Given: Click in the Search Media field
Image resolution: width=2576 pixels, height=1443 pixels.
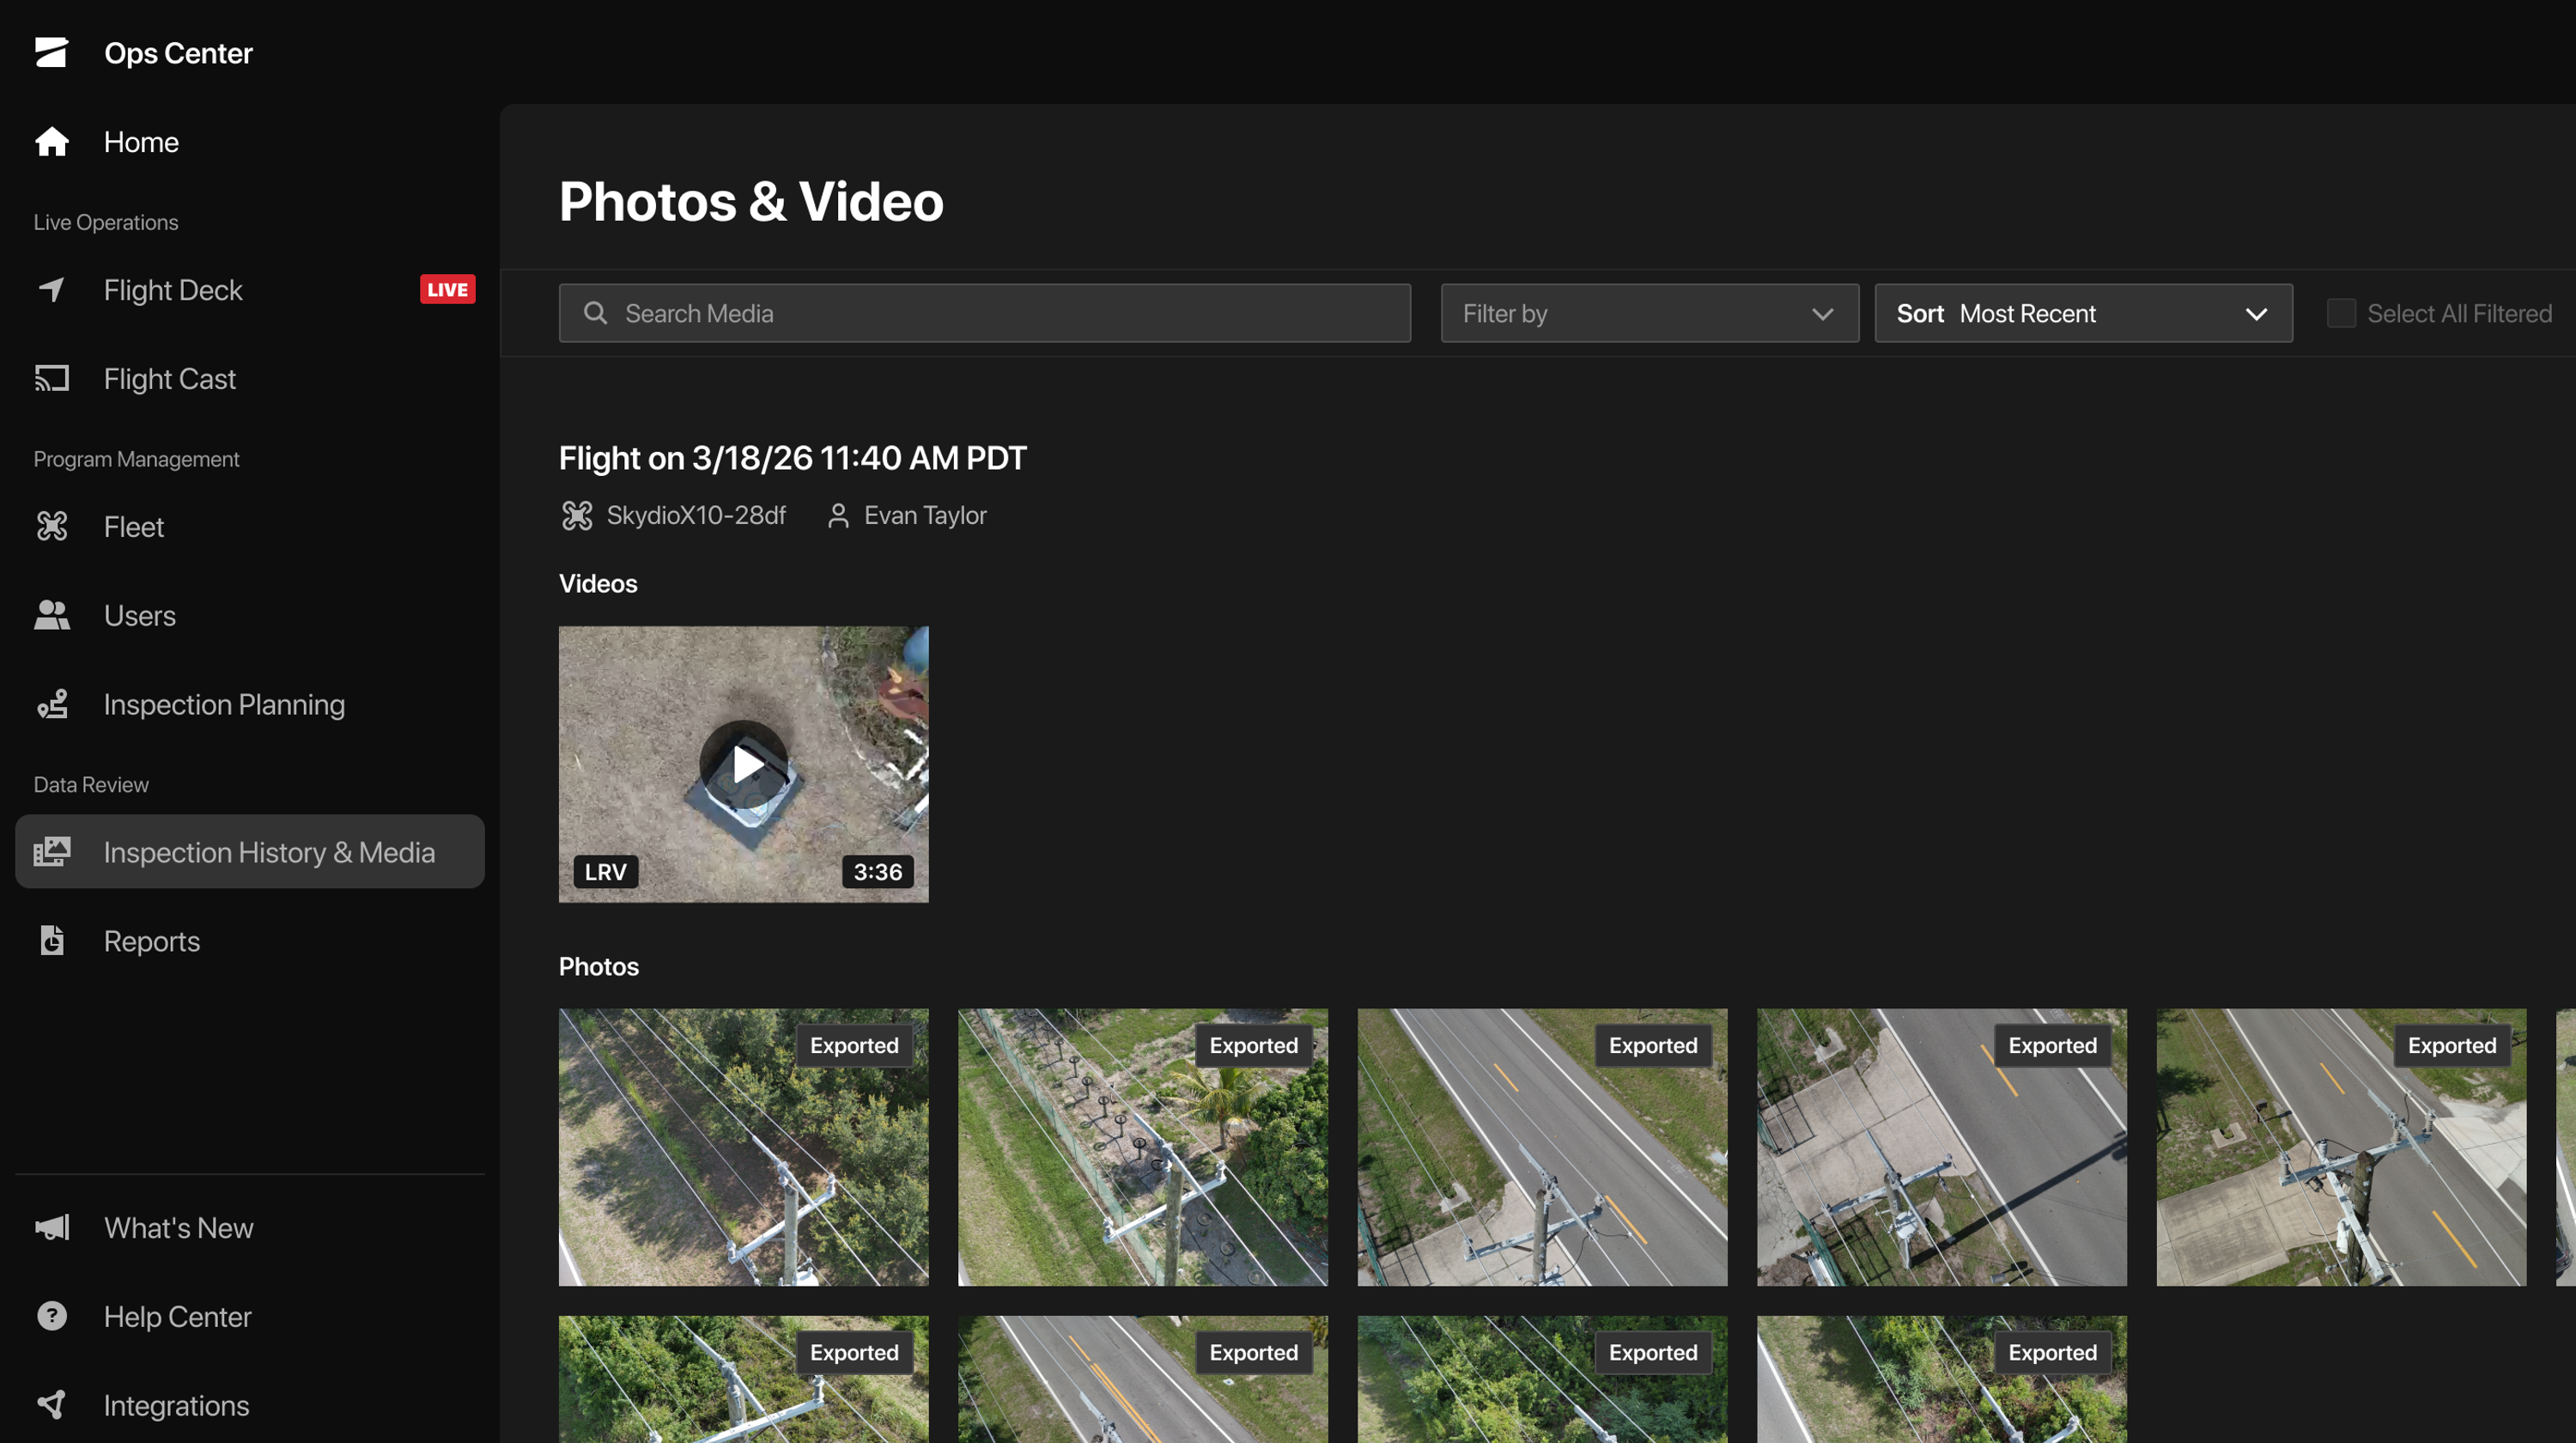Looking at the screenshot, I should (x=984, y=313).
